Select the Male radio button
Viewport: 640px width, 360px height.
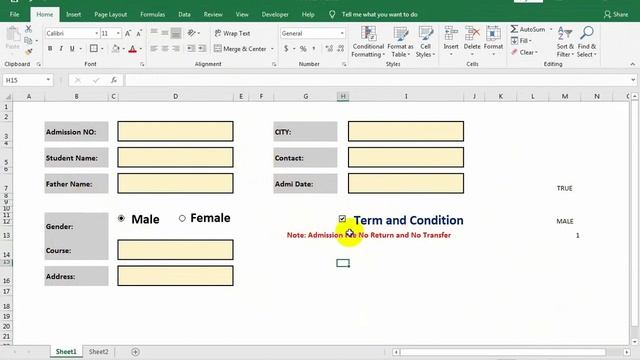tap(121, 218)
